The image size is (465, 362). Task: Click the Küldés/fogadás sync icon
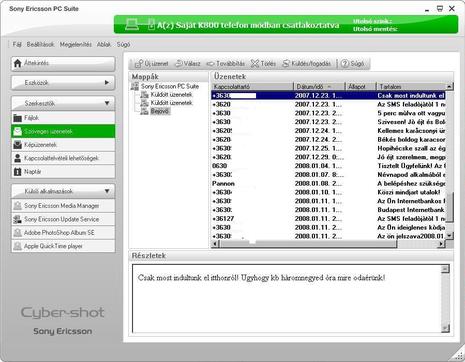(x=286, y=63)
